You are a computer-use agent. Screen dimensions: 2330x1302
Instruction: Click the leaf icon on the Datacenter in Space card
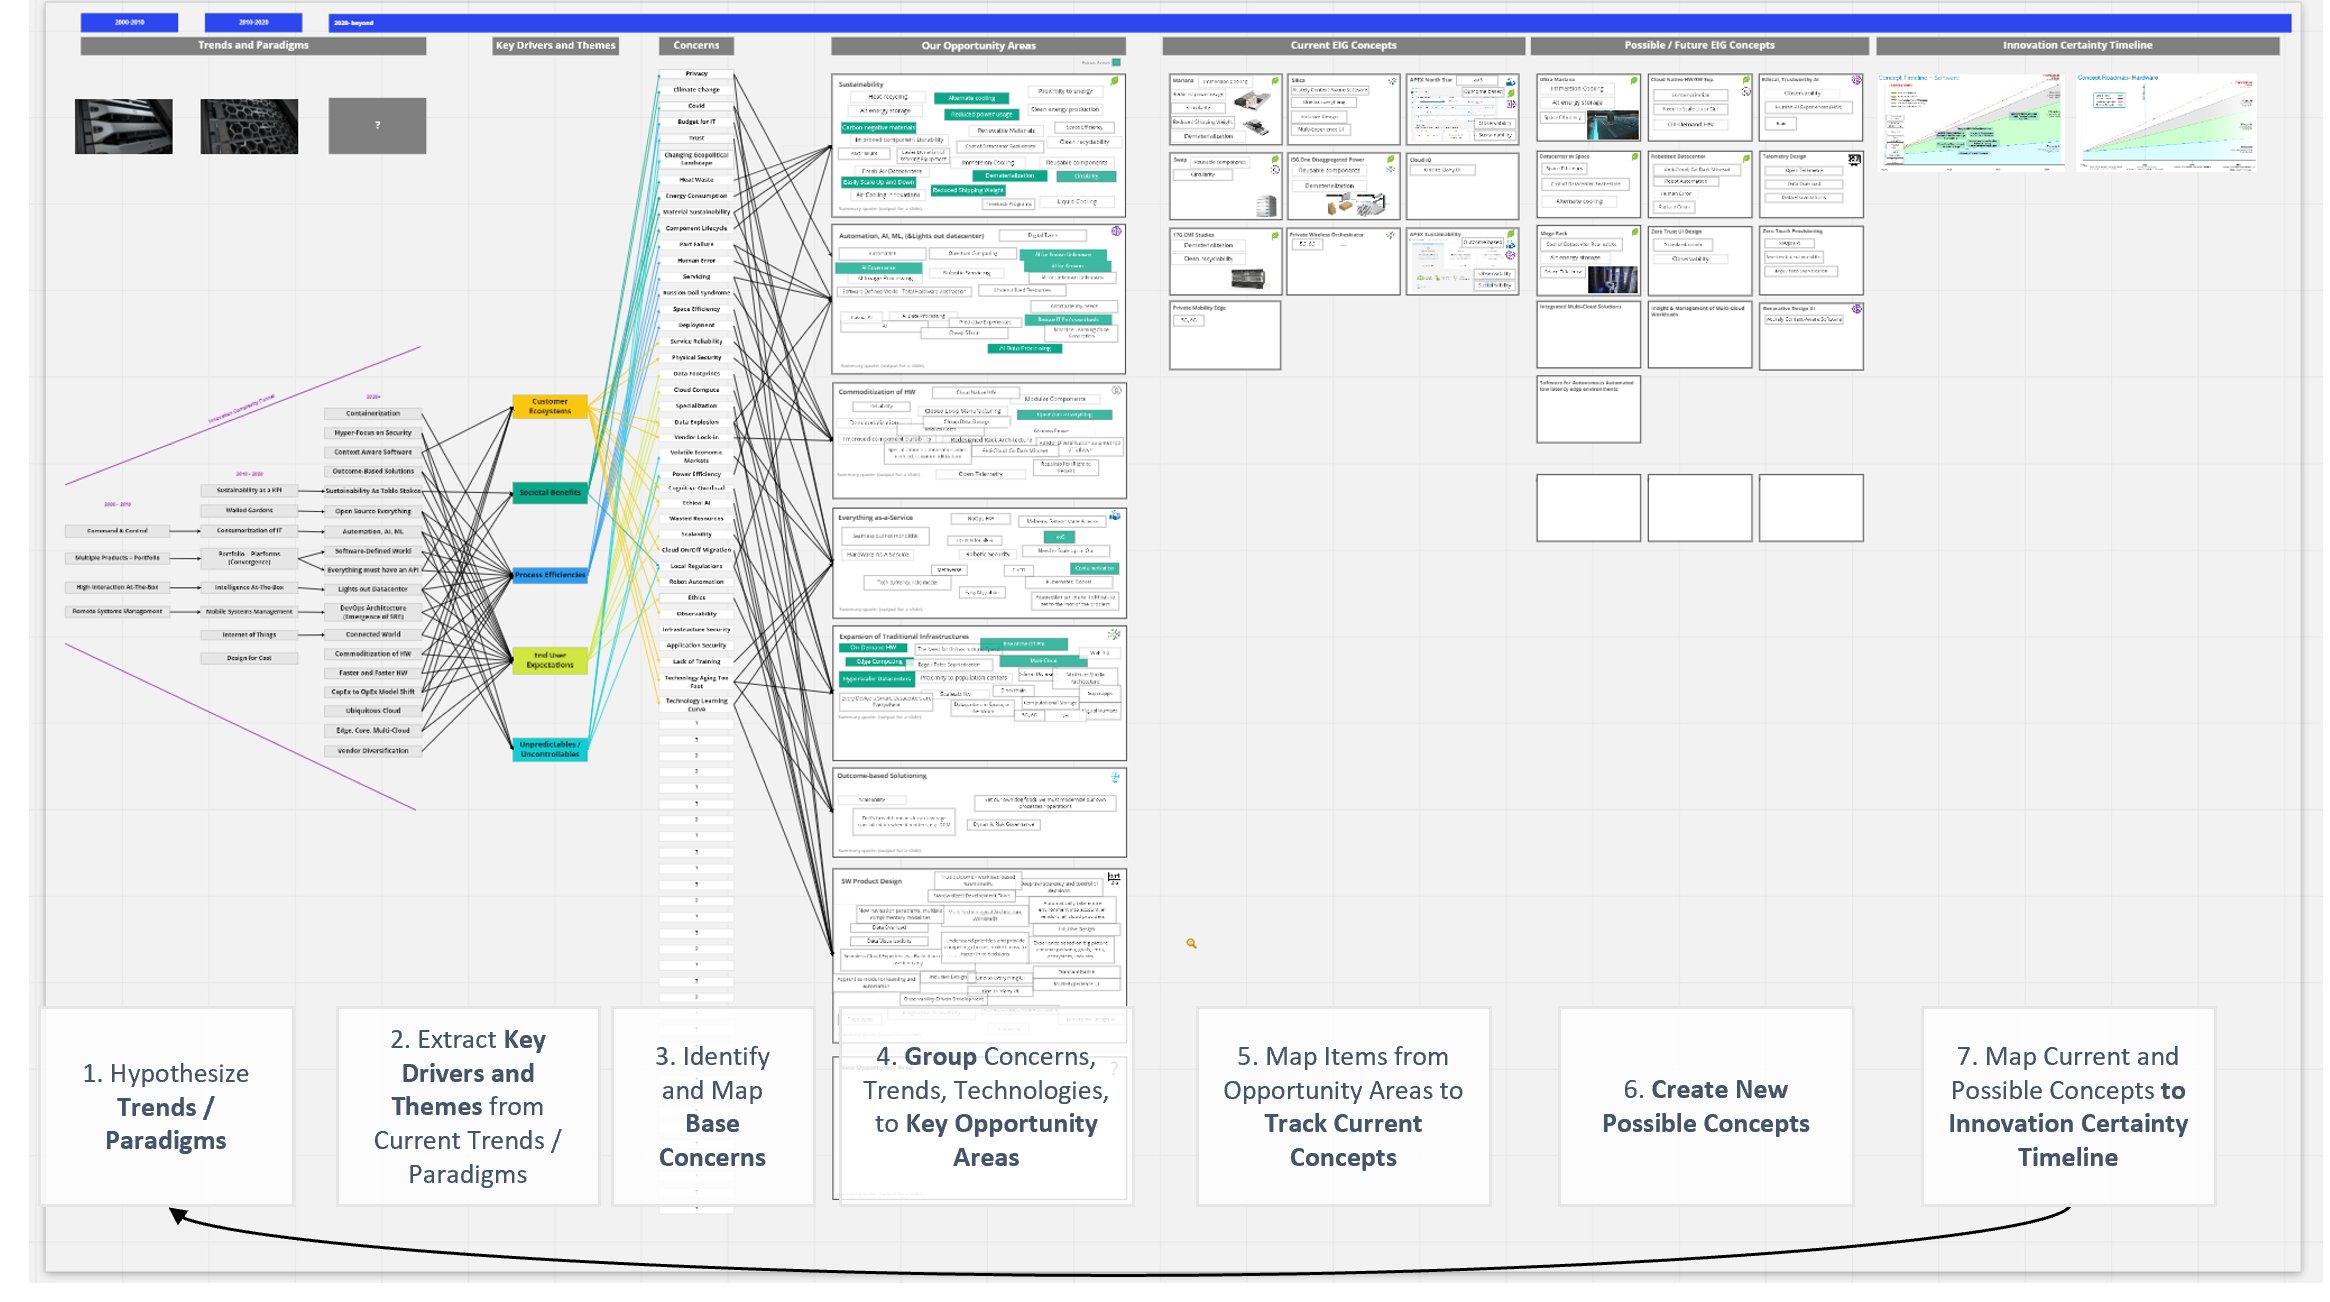point(1635,156)
